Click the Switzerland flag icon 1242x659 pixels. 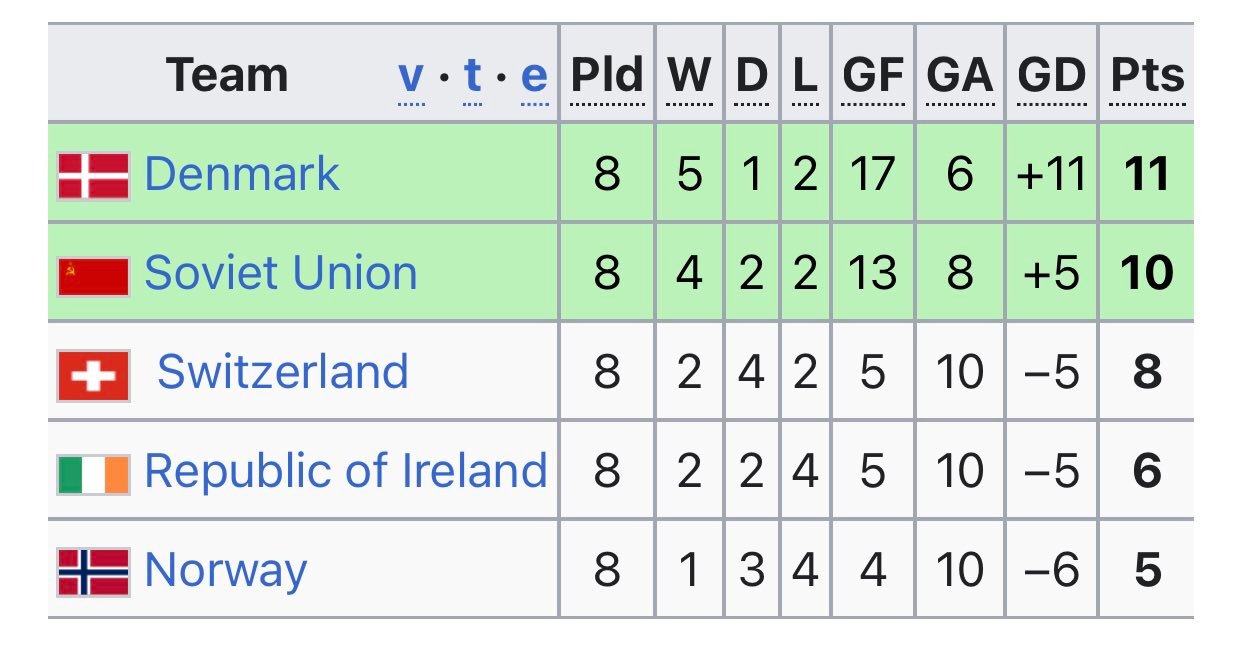click(x=93, y=375)
